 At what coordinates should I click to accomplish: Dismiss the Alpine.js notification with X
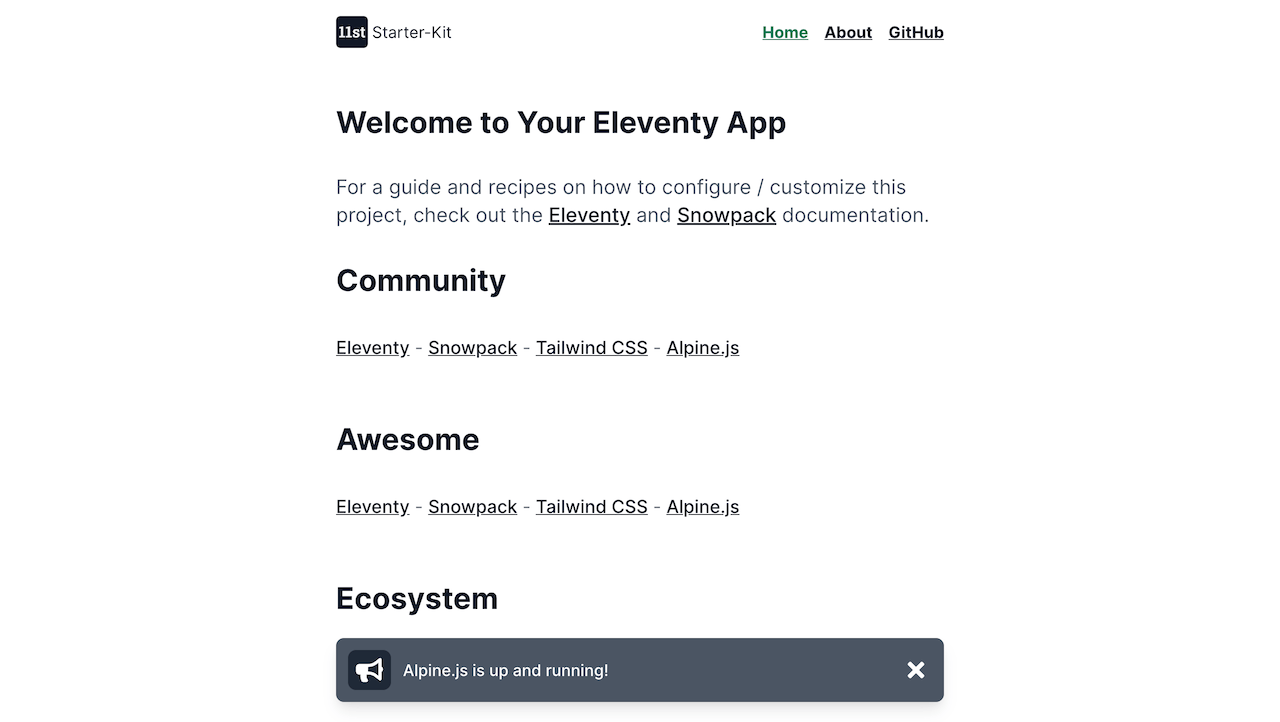916,670
